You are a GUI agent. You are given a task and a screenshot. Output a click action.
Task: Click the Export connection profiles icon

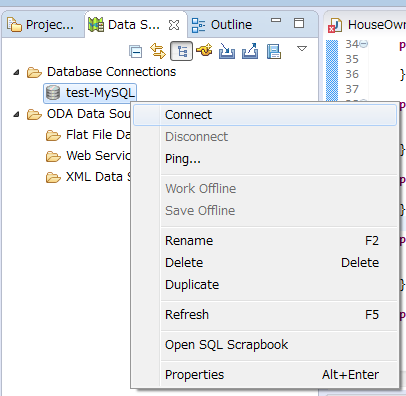click(x=250, y=51)
